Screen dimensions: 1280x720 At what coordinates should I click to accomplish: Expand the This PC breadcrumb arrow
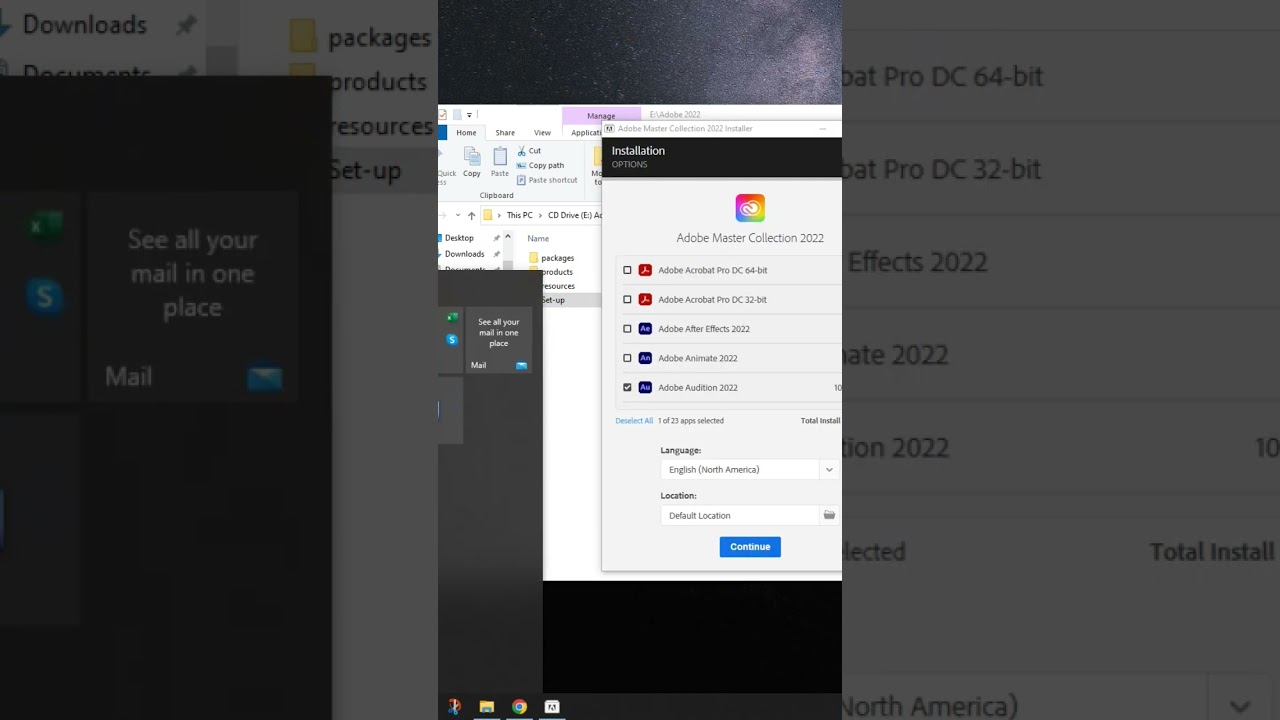click(x=540, y=215)
